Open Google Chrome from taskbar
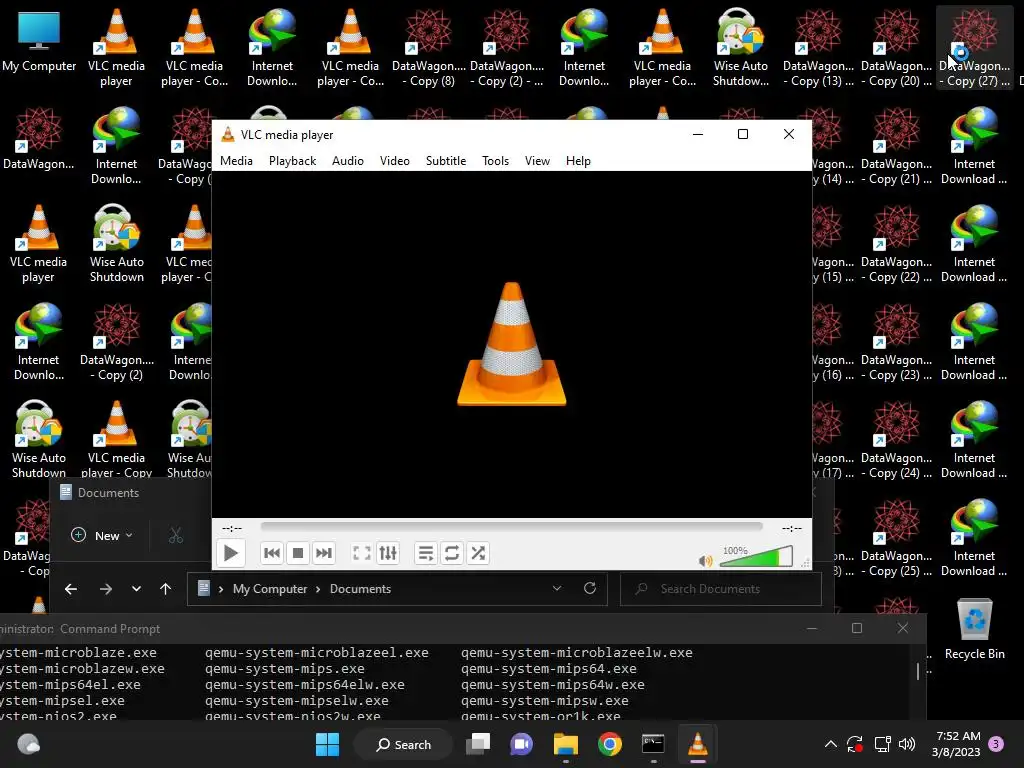Screen dimensions: 1024x768 click(x=609, y=744)
